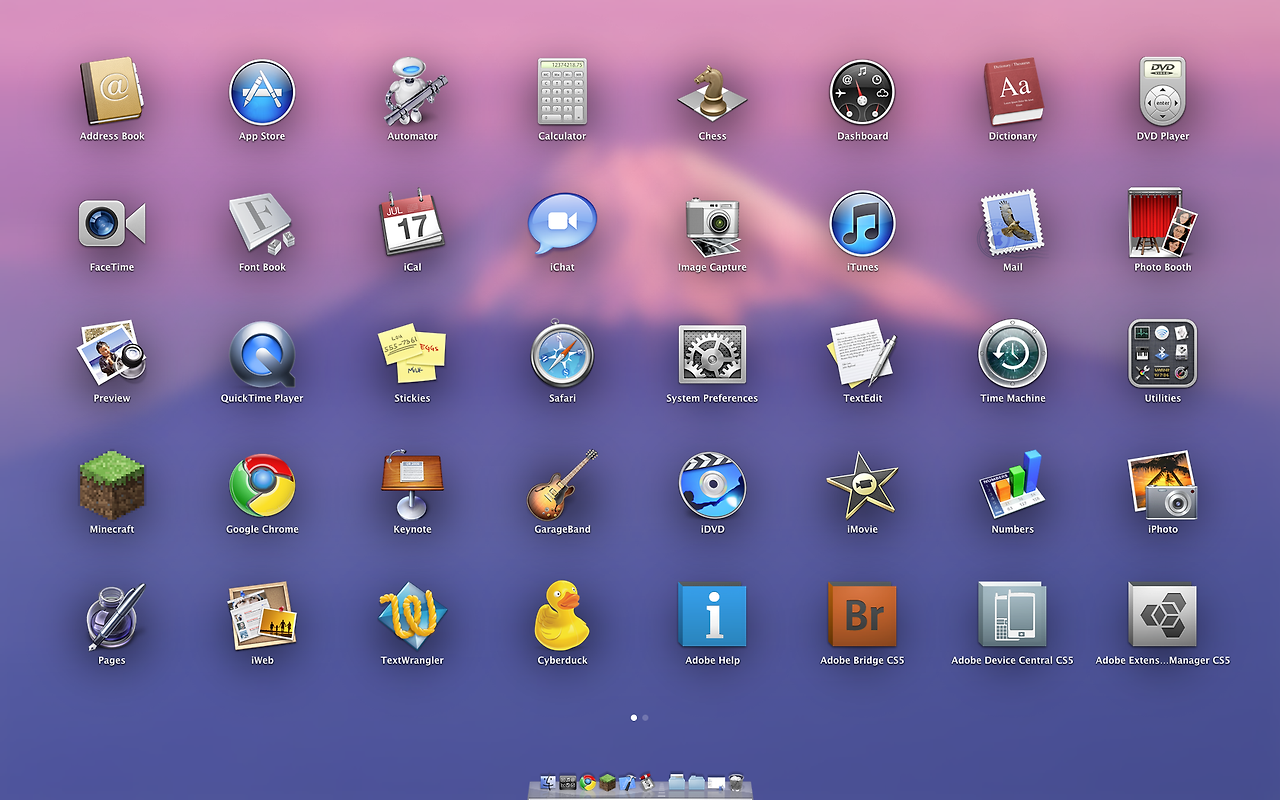
Task: Launch the iDVD app
Action: [x=712, y=485]
